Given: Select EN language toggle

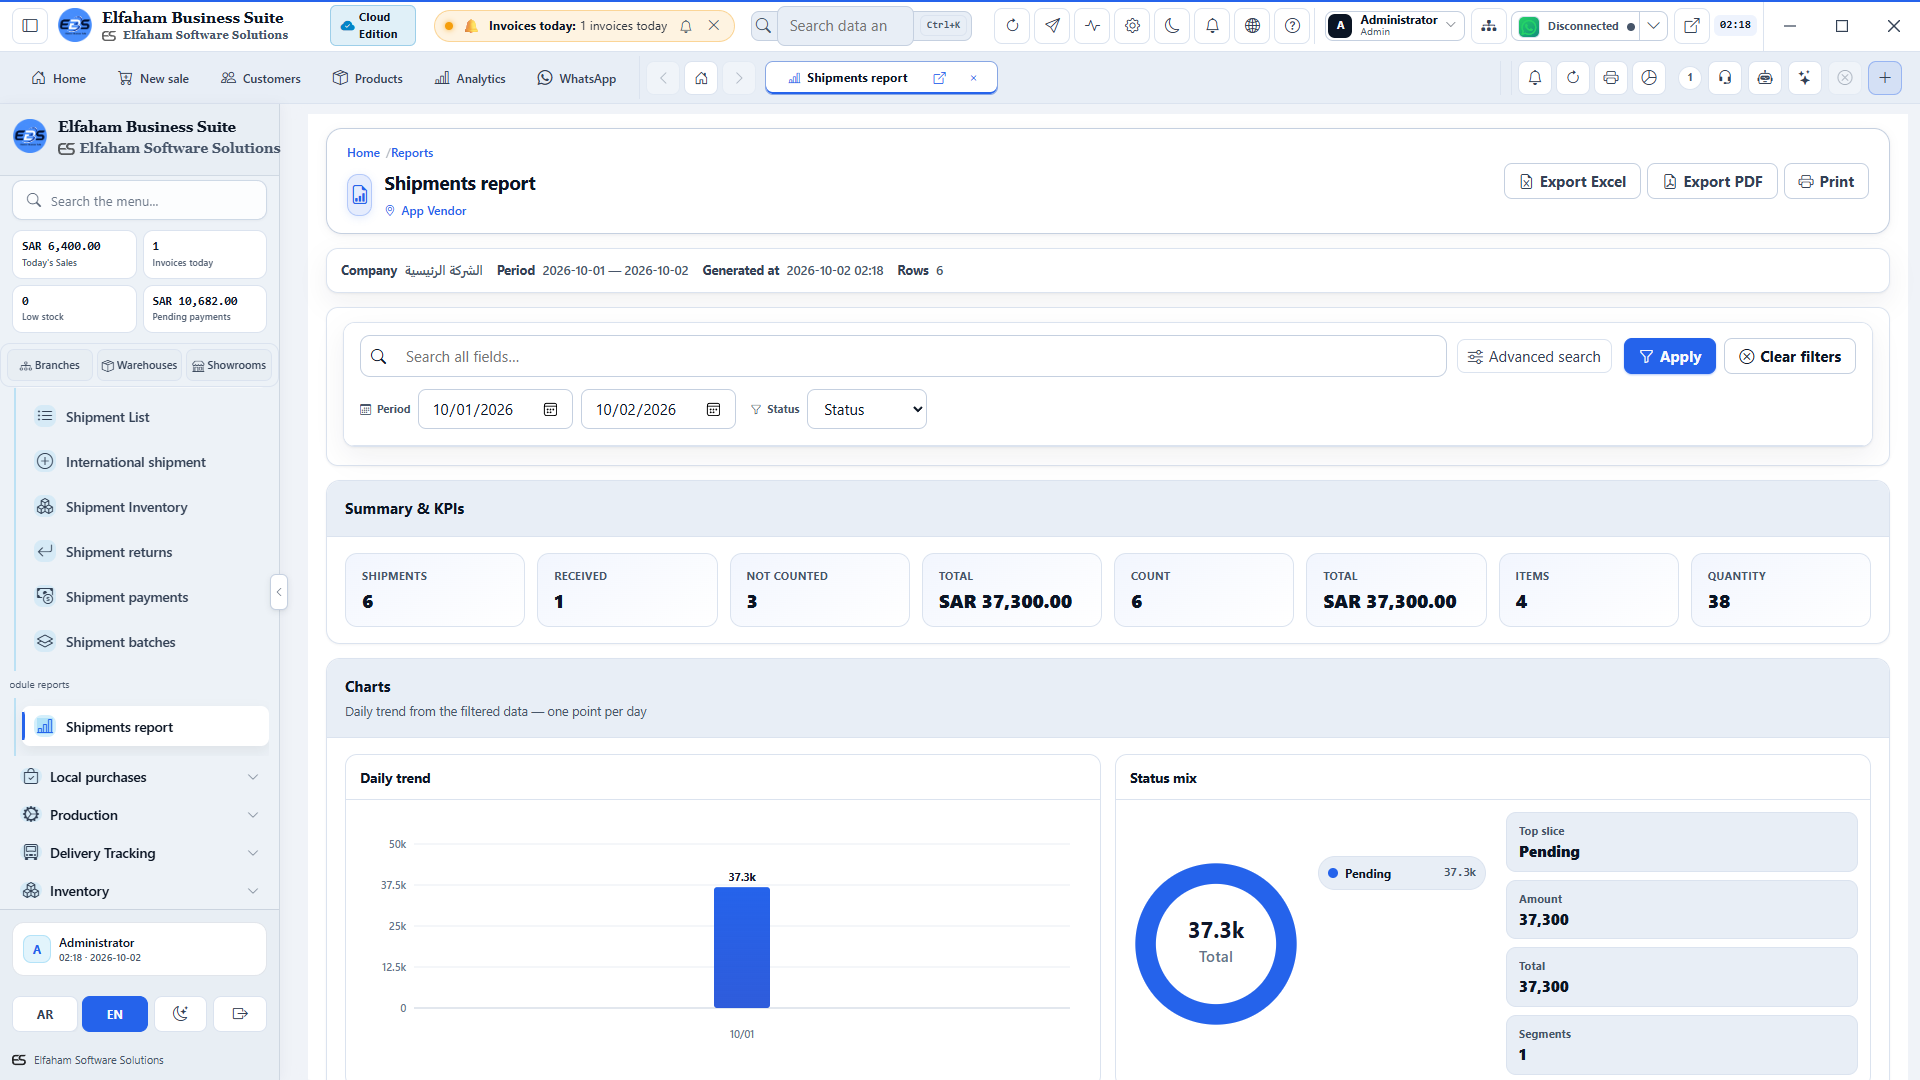Looking at the screenshot, I should tap(115, 1014).
